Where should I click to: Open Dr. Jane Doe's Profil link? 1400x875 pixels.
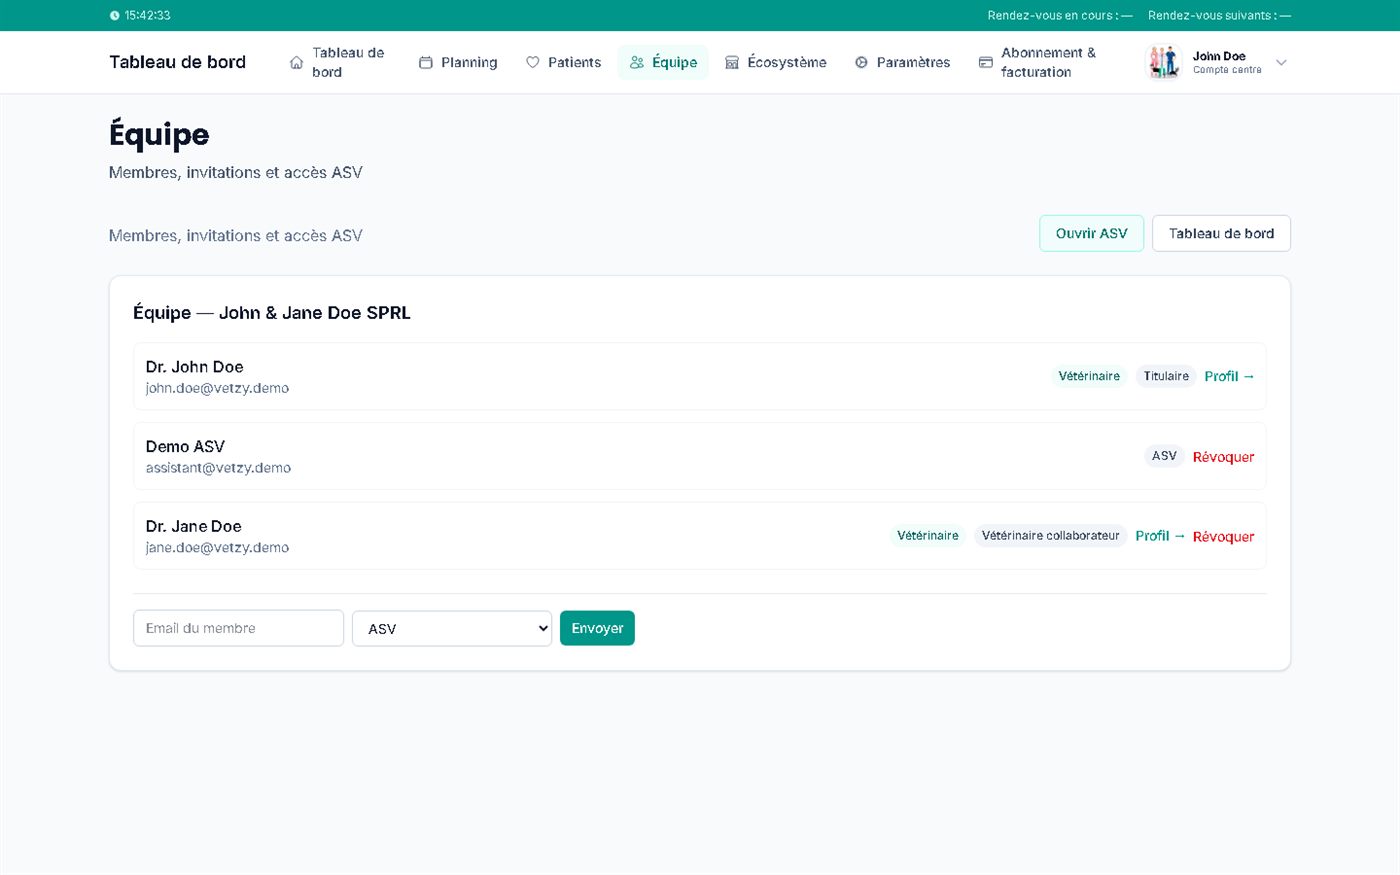coord(1160,536)
